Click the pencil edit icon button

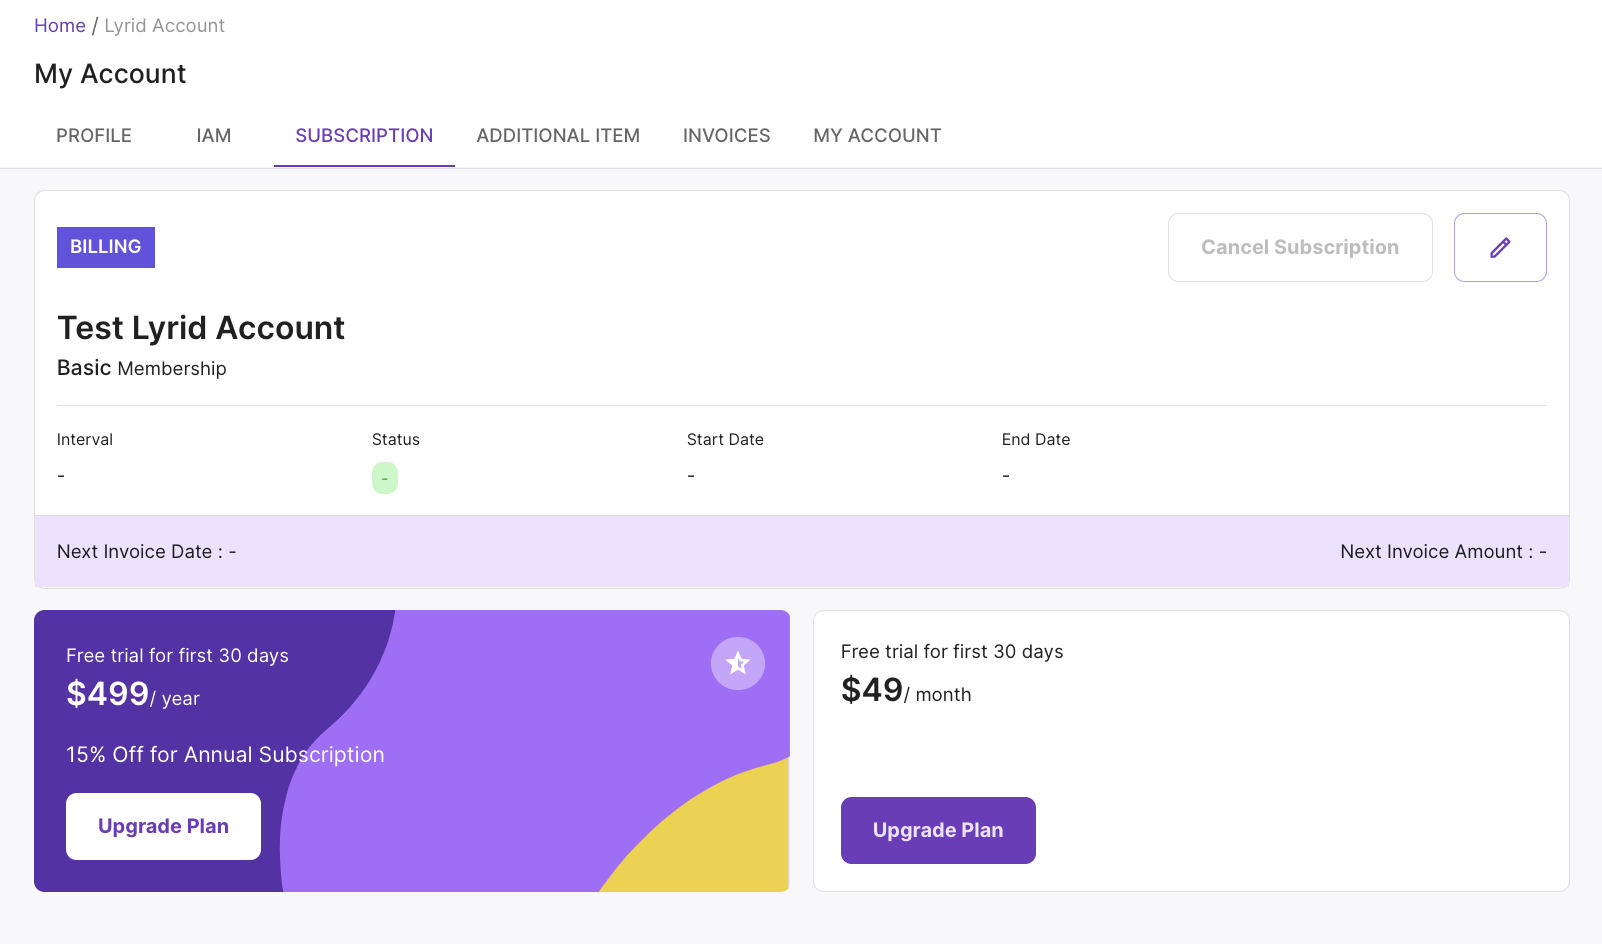(x=1499, y=248)
